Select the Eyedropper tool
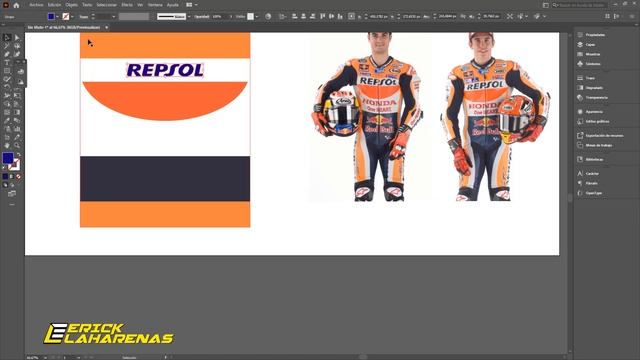640x360 pixels. [x=7, y=120]
